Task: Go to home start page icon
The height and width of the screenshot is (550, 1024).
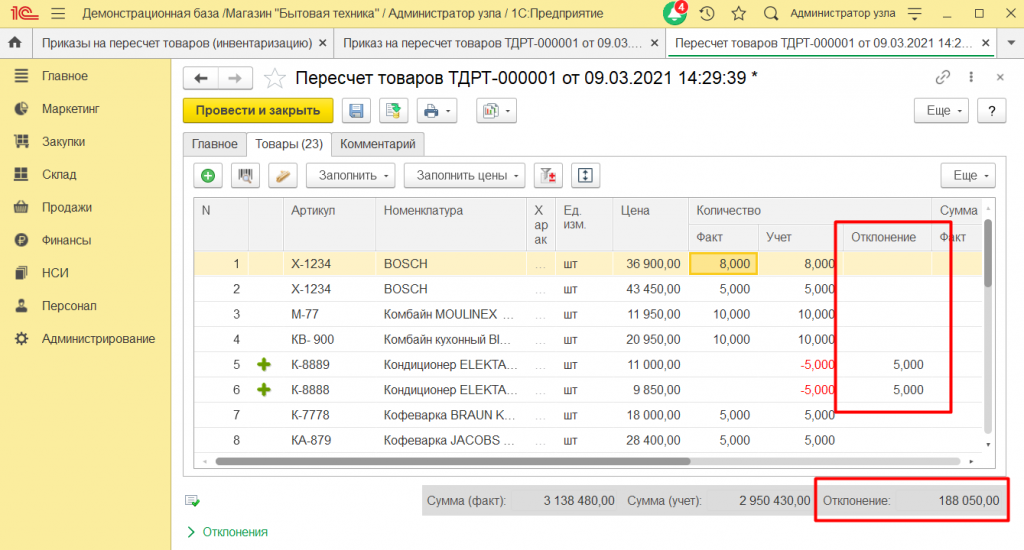Action: (x=14, y=43)
